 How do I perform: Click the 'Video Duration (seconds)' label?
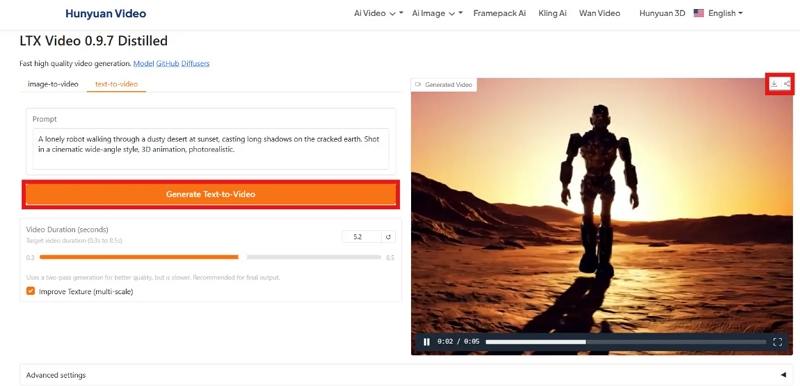67,229
